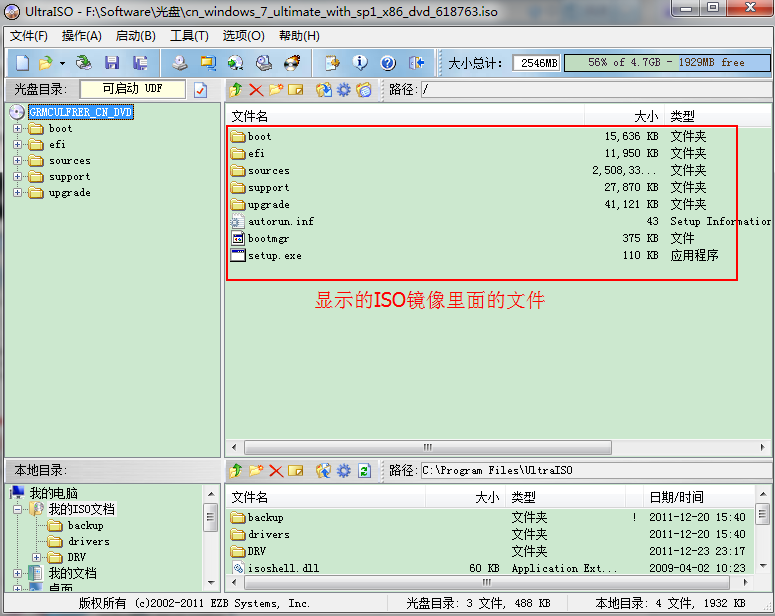
Task: Click the 可启动 UDF boot type field
Action: point(132,89)
